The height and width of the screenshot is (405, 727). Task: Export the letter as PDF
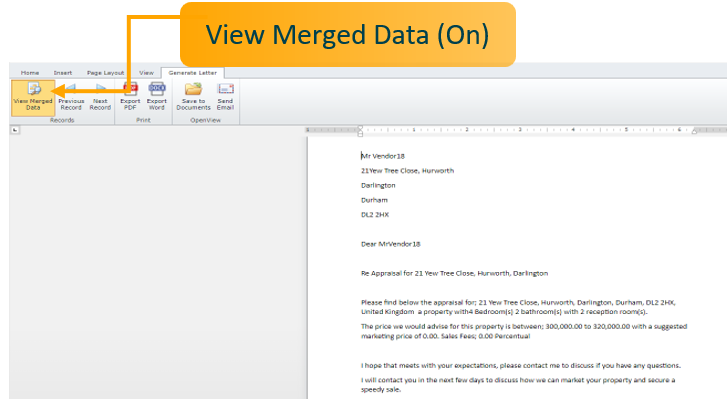[x=130, y=98]
